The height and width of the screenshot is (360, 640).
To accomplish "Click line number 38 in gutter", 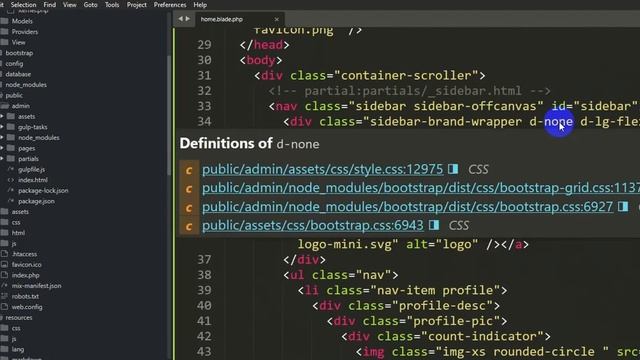I will [x=204, y=275].
